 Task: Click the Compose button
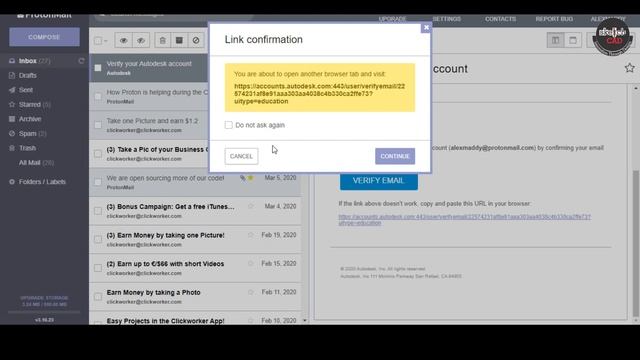[x=44, y=37]
